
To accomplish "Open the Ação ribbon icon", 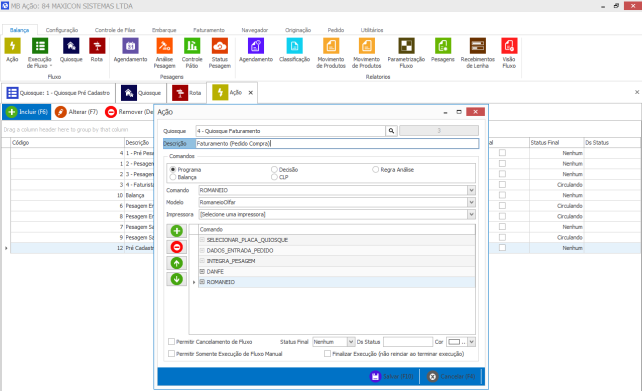I will pos(12,50).
